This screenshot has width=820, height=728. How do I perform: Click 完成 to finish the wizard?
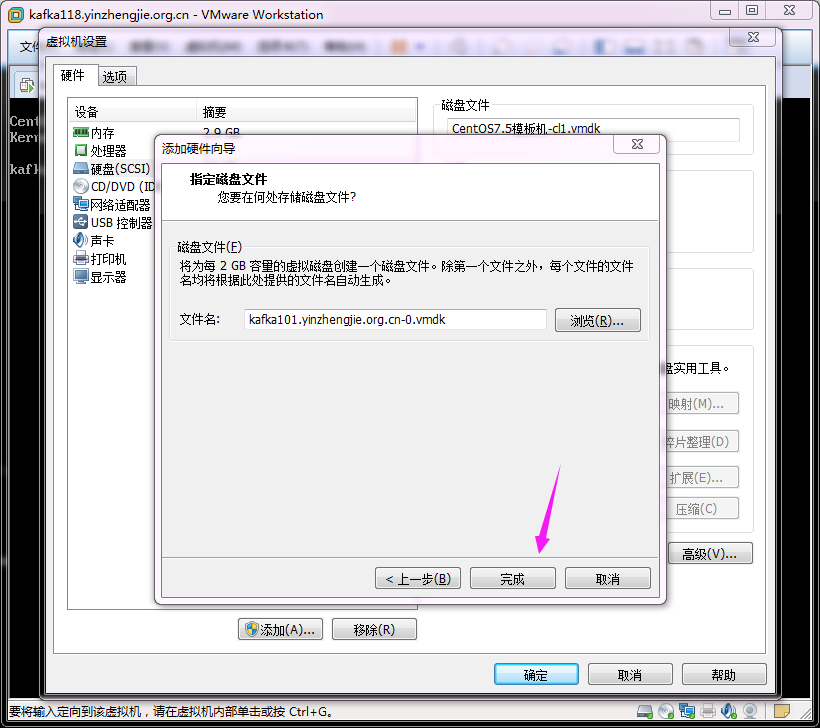[x=512, y=578]
